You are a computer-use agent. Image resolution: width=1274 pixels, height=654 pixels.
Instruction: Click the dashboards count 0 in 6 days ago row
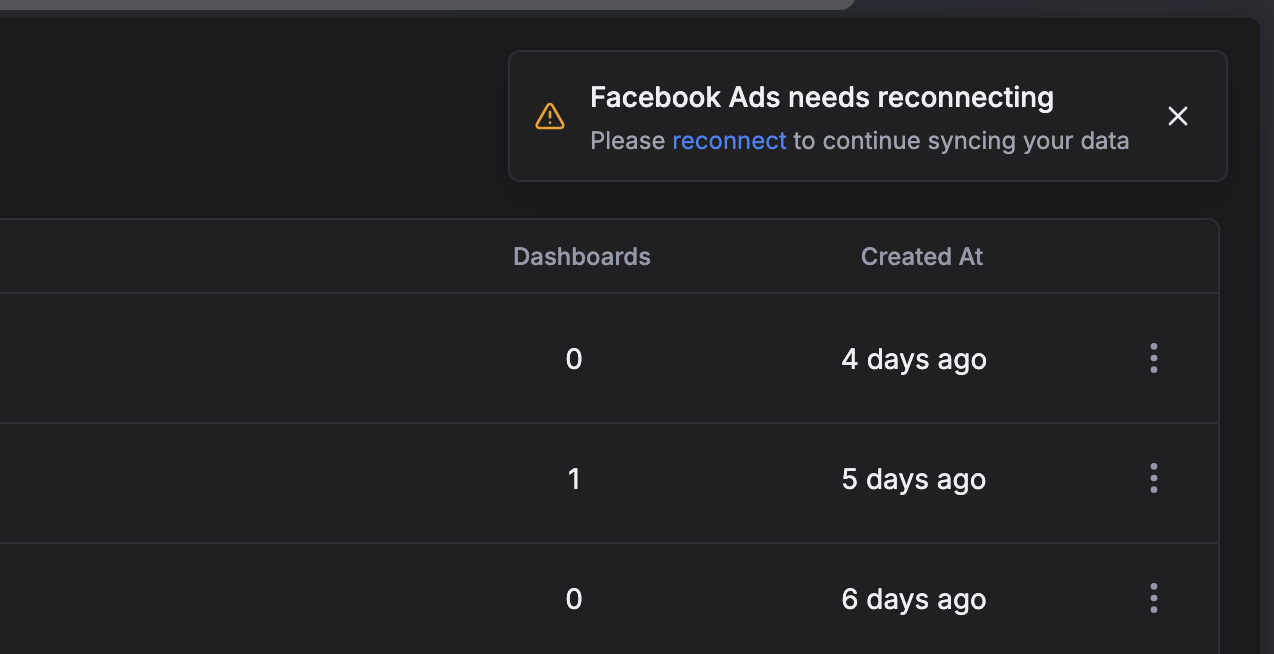click(574, 599)
